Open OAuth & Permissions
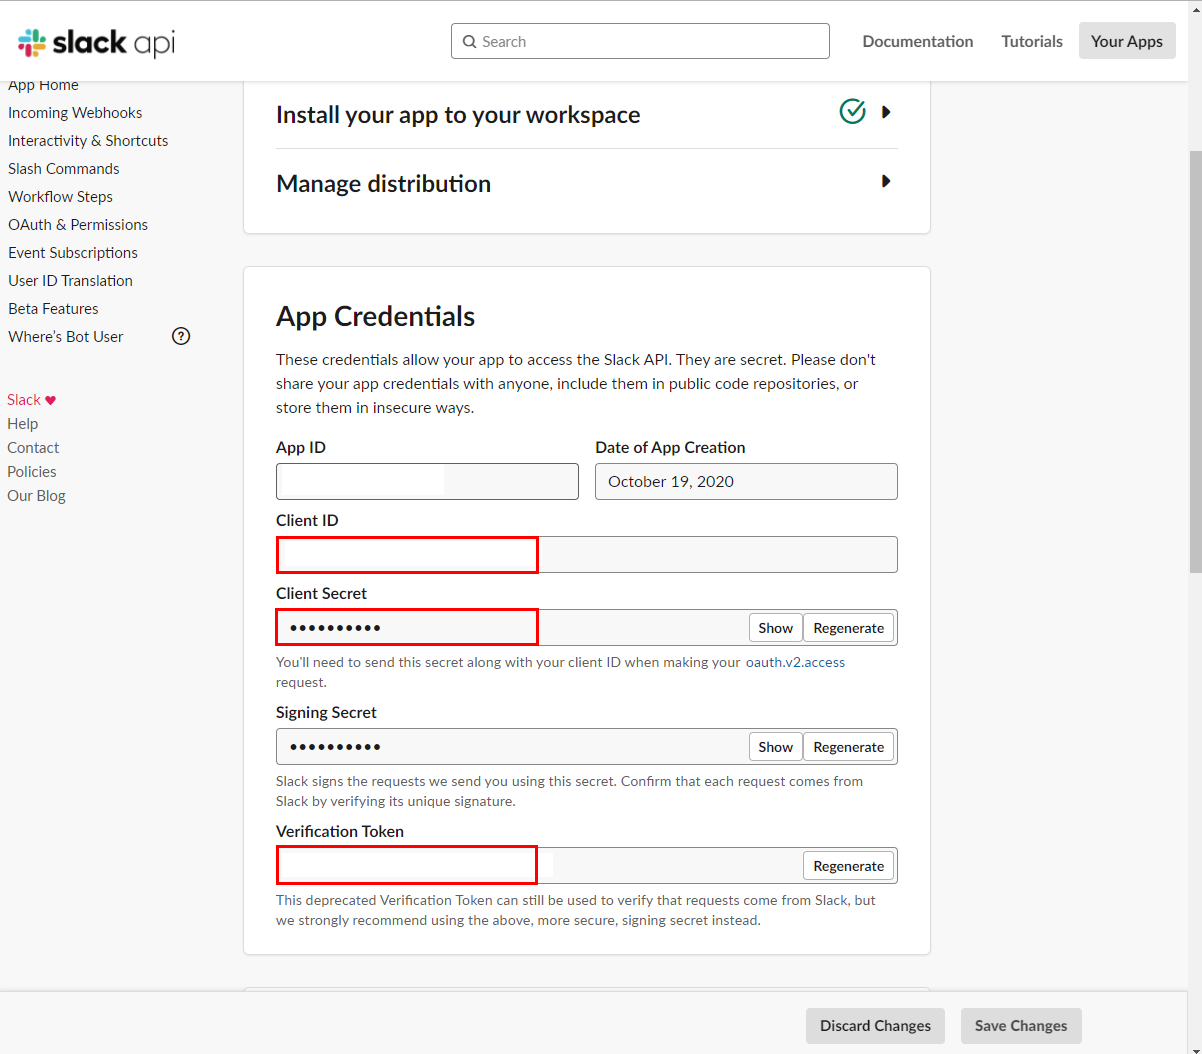1202x1054 pixels. point(78,225)
